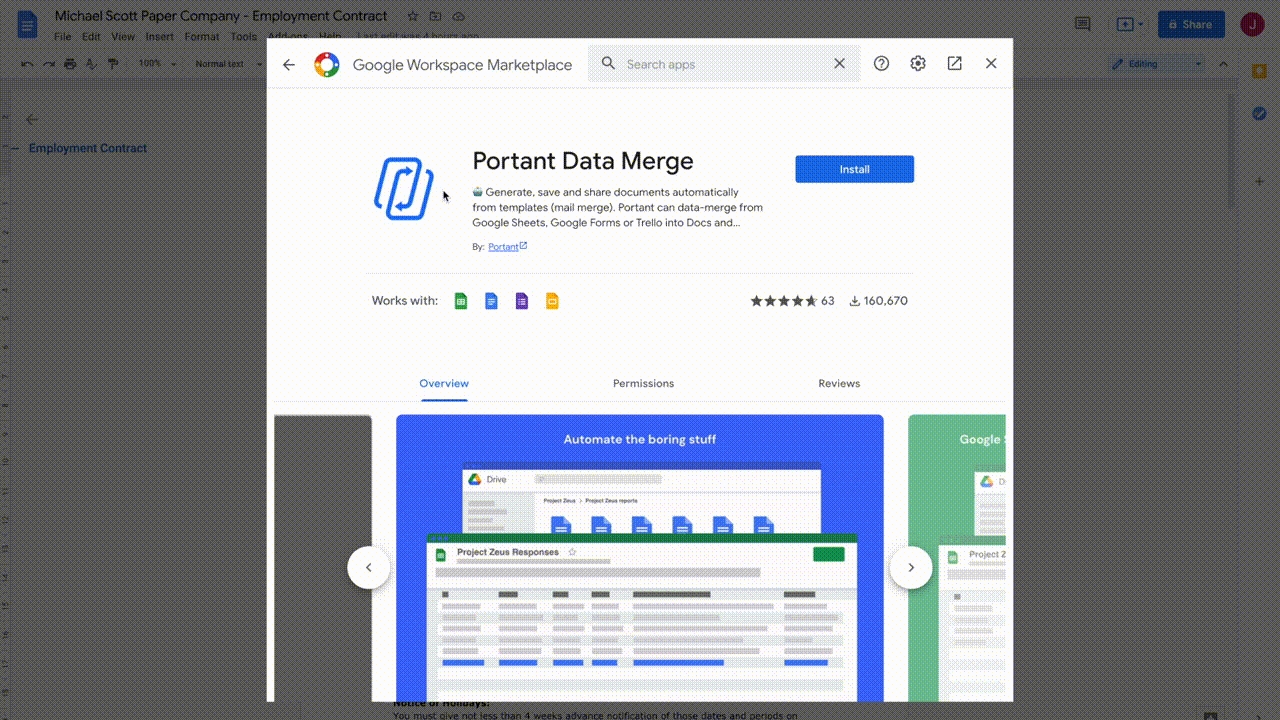Open Marketplace in new window icon

click(x=955, y=64)
